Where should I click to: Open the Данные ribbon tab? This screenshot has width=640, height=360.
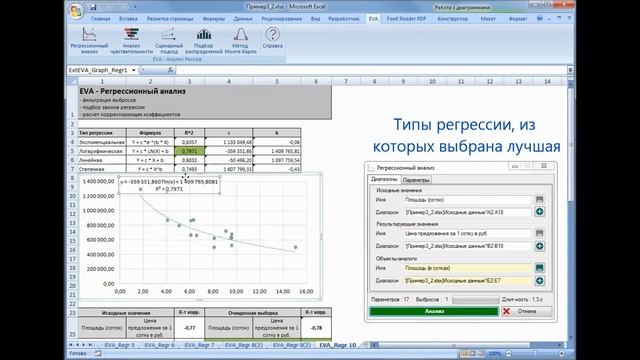243,19
